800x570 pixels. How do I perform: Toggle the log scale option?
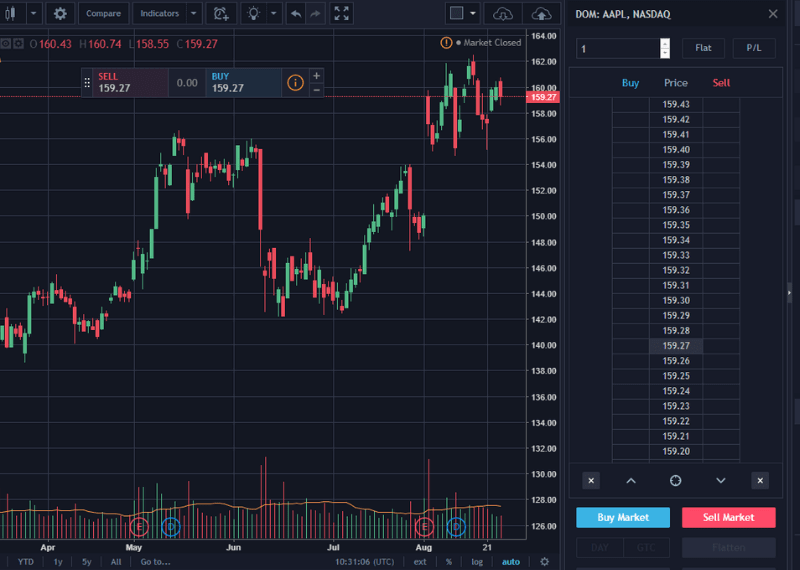[x=478, y=562]
